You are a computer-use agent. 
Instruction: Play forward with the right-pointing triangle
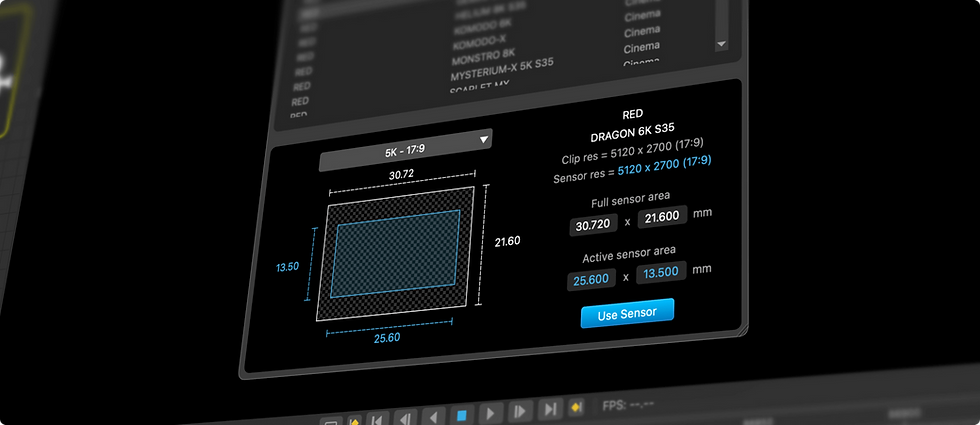[x=491, y=413]
